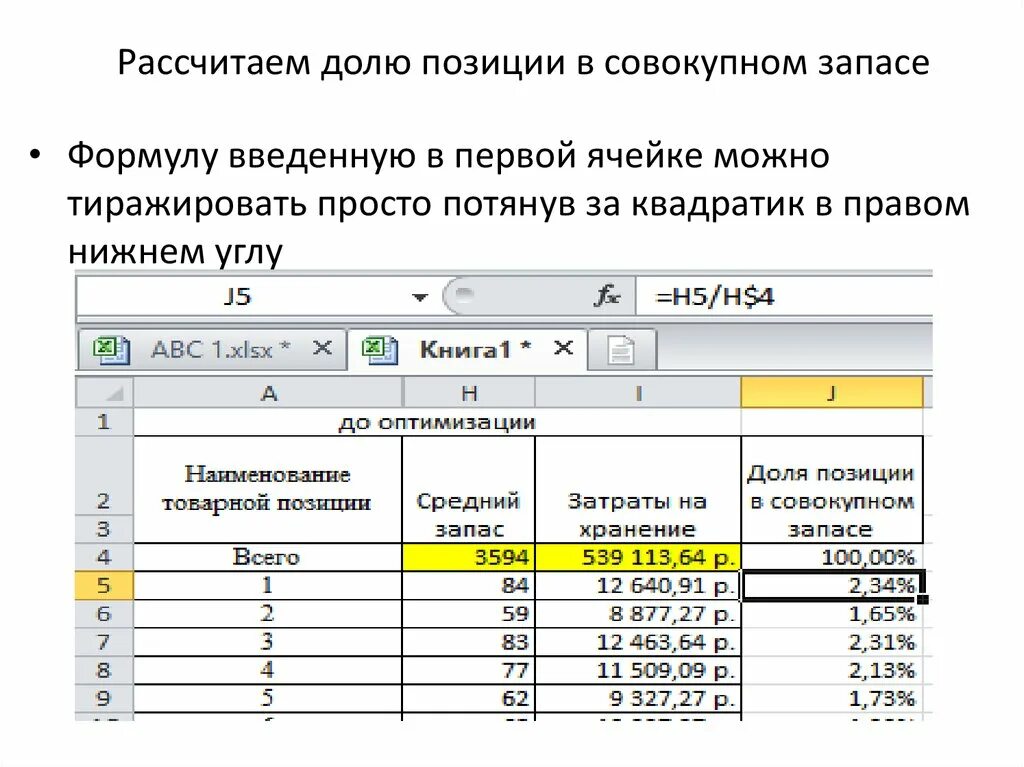
Task: Select row 1 header
Action: [x=104, y=422]
